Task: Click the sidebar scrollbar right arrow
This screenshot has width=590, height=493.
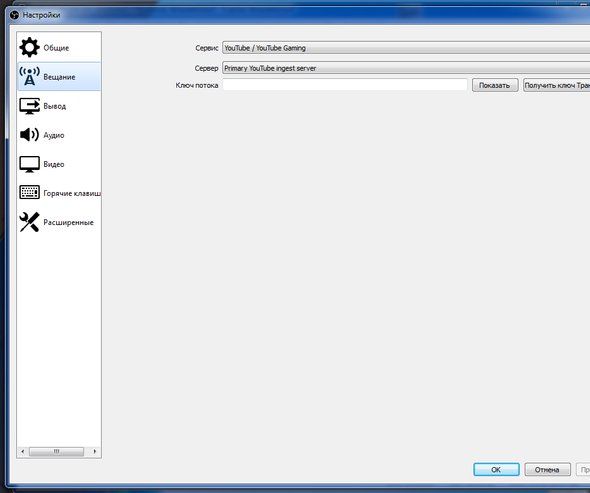Action: pos(94,451)
